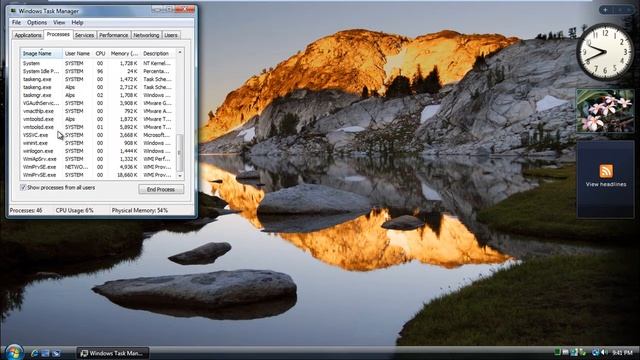
Task: Select the WmiApSrv.exe process
Action: [98, 159]
